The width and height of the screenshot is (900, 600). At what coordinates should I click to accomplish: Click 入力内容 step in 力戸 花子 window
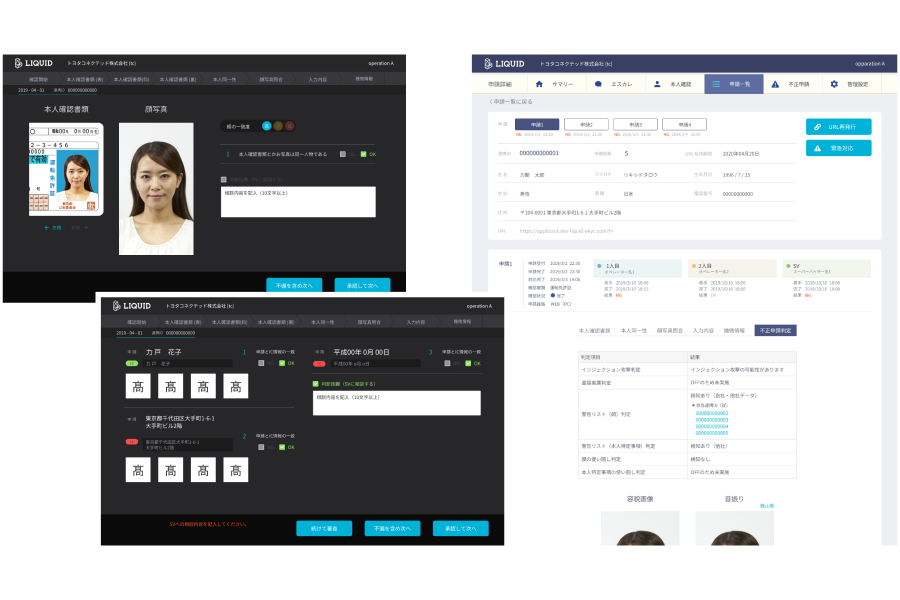[416, 322]
